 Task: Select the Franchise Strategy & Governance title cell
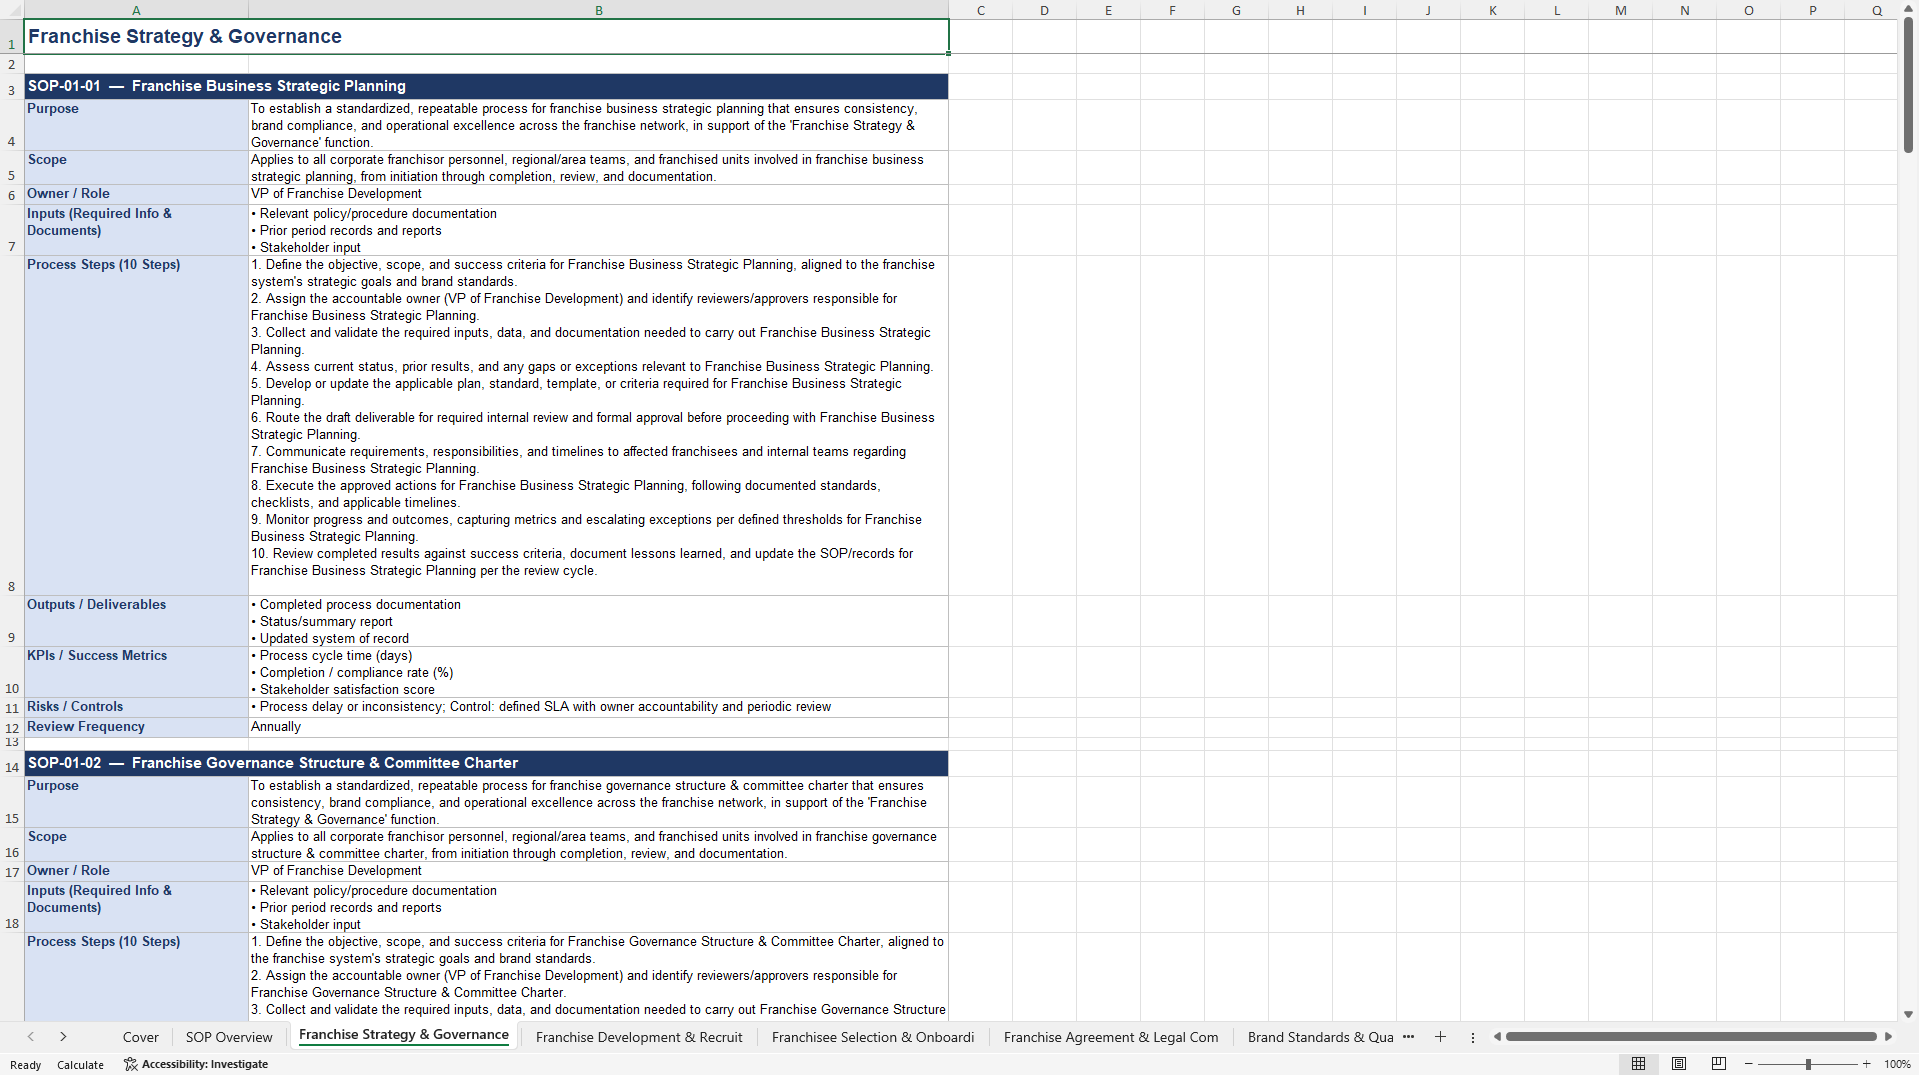[486, 36]
